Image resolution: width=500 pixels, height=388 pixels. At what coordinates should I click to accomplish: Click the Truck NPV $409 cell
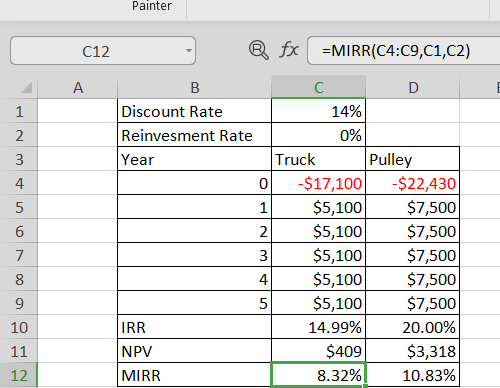[x=319, y=351]
